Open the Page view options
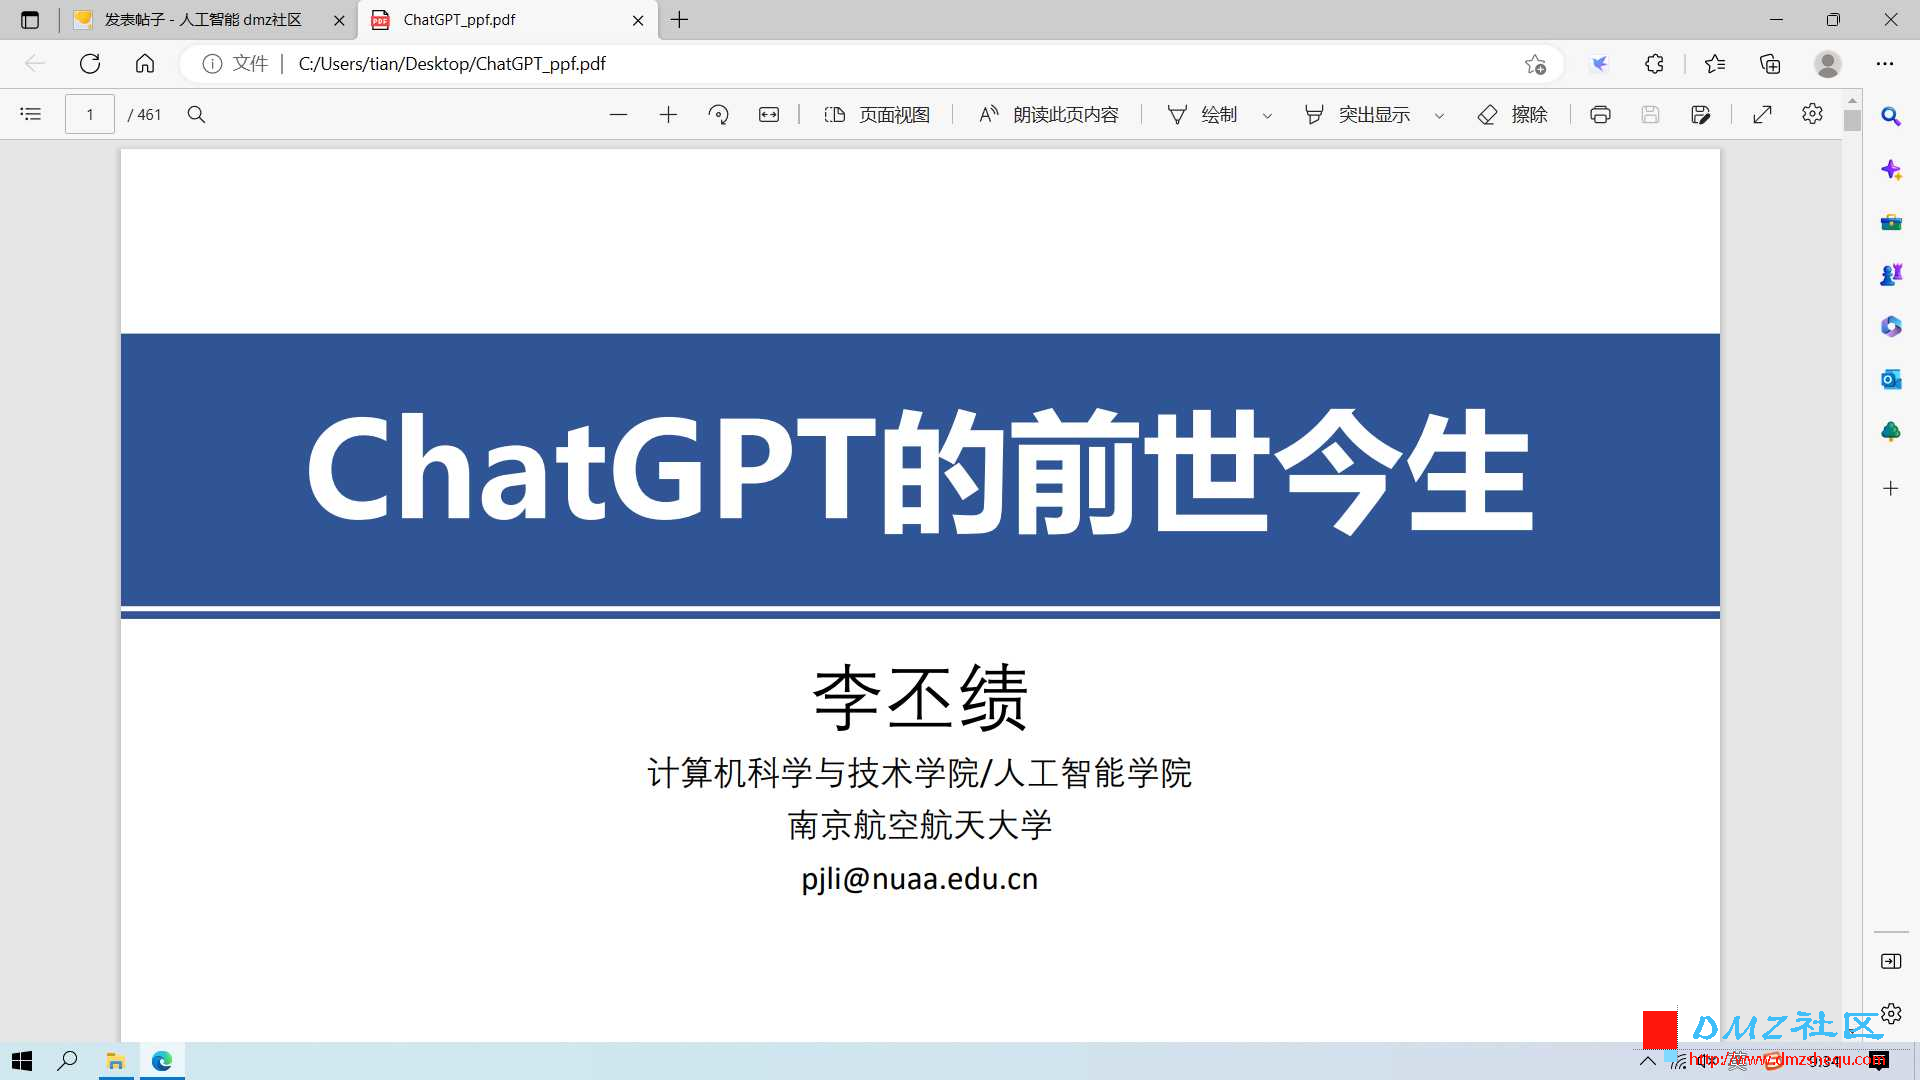 point(877,114)
